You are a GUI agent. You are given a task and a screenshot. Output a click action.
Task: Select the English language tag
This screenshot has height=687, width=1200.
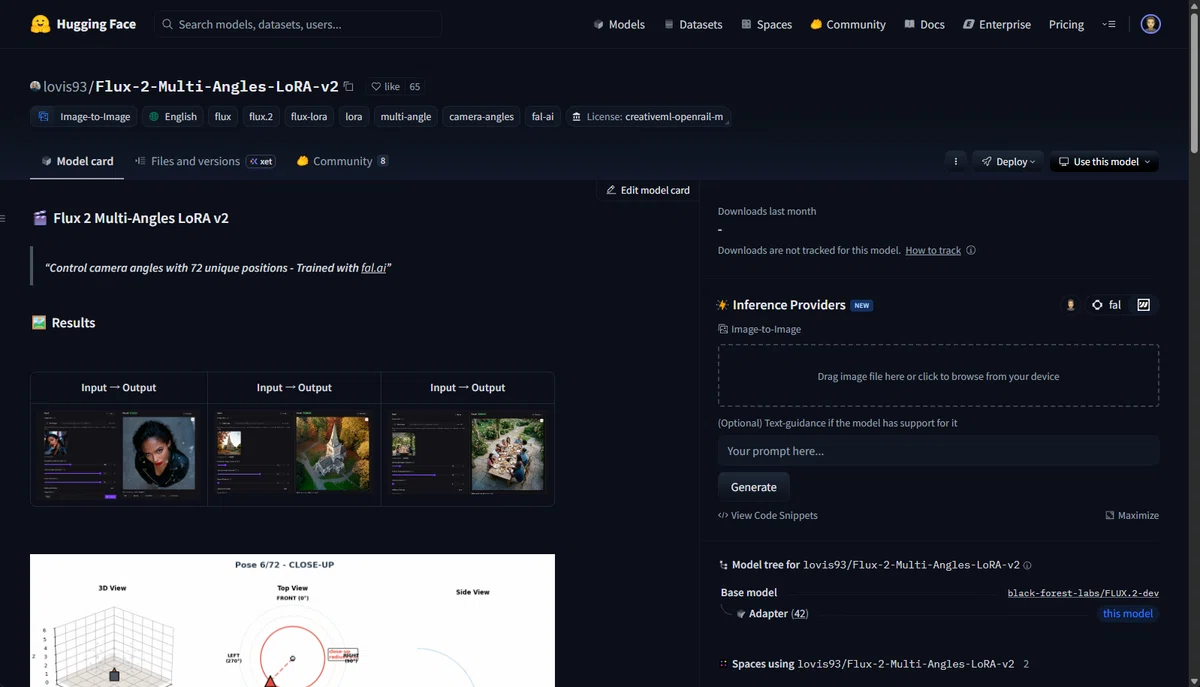[x=173, y=116]
